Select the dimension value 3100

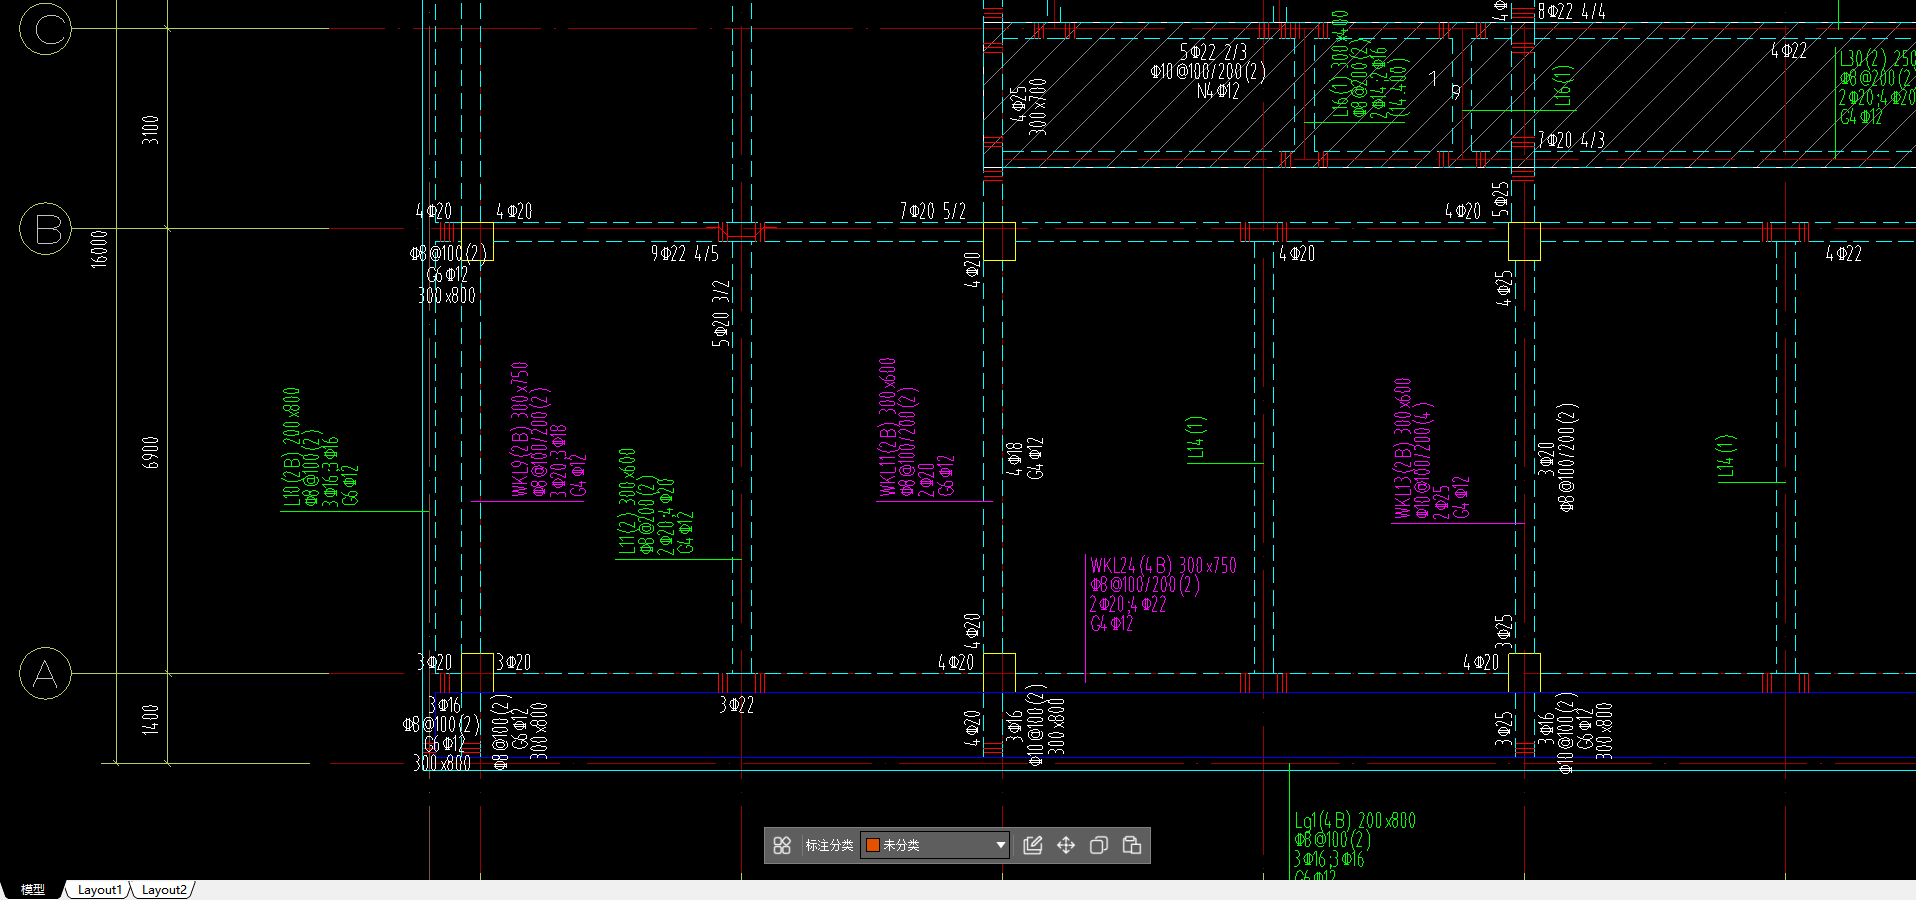click(x=150, y=130)
